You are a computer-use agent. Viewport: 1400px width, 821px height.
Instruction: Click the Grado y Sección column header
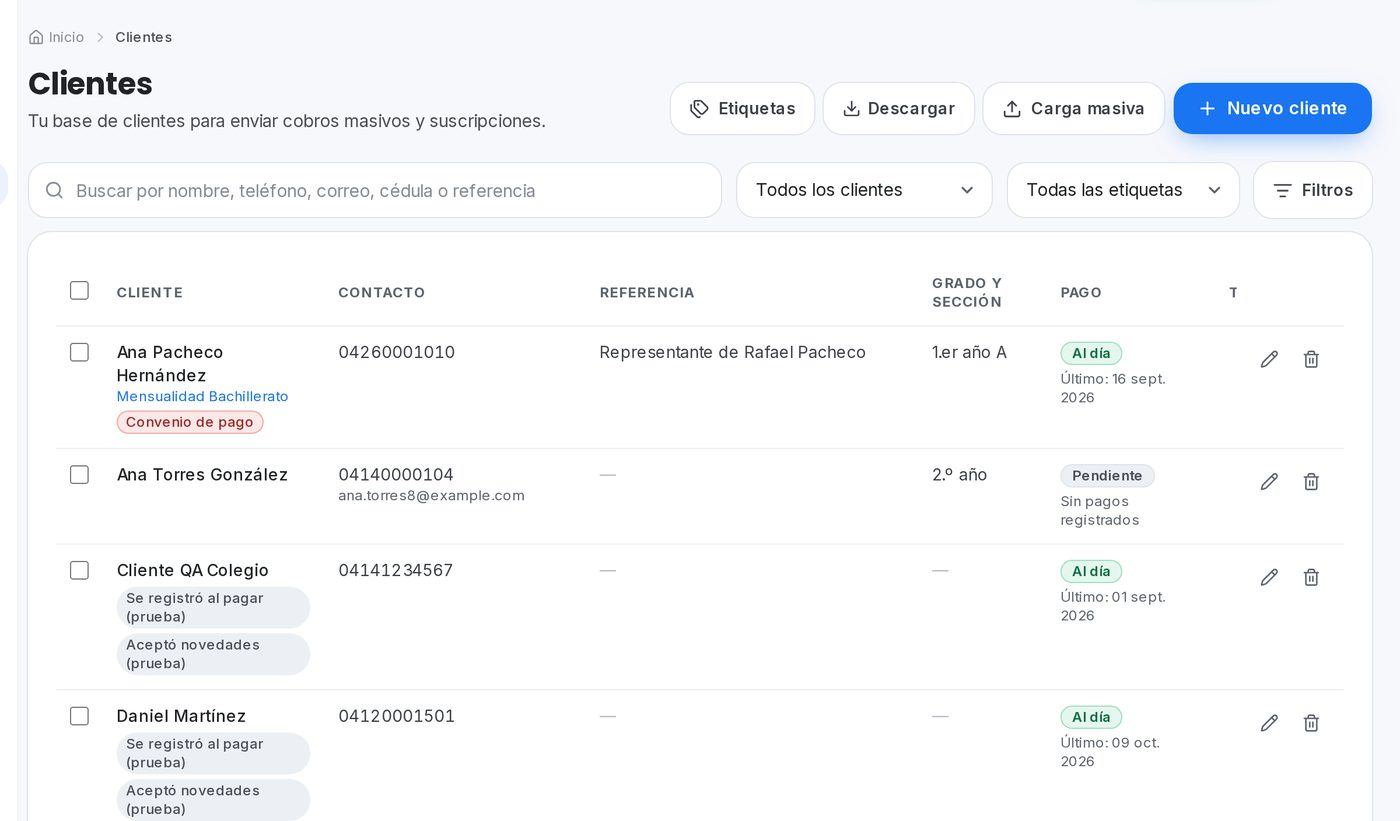(x=967, y=292)
